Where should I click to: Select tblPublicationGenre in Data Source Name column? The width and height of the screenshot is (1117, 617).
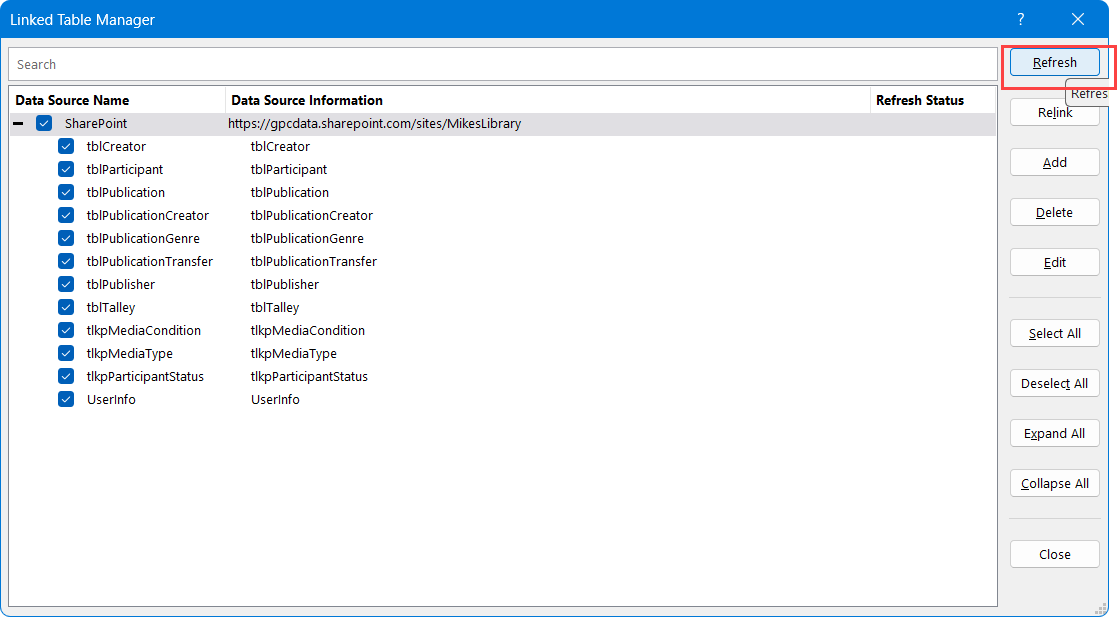[143, 238]
